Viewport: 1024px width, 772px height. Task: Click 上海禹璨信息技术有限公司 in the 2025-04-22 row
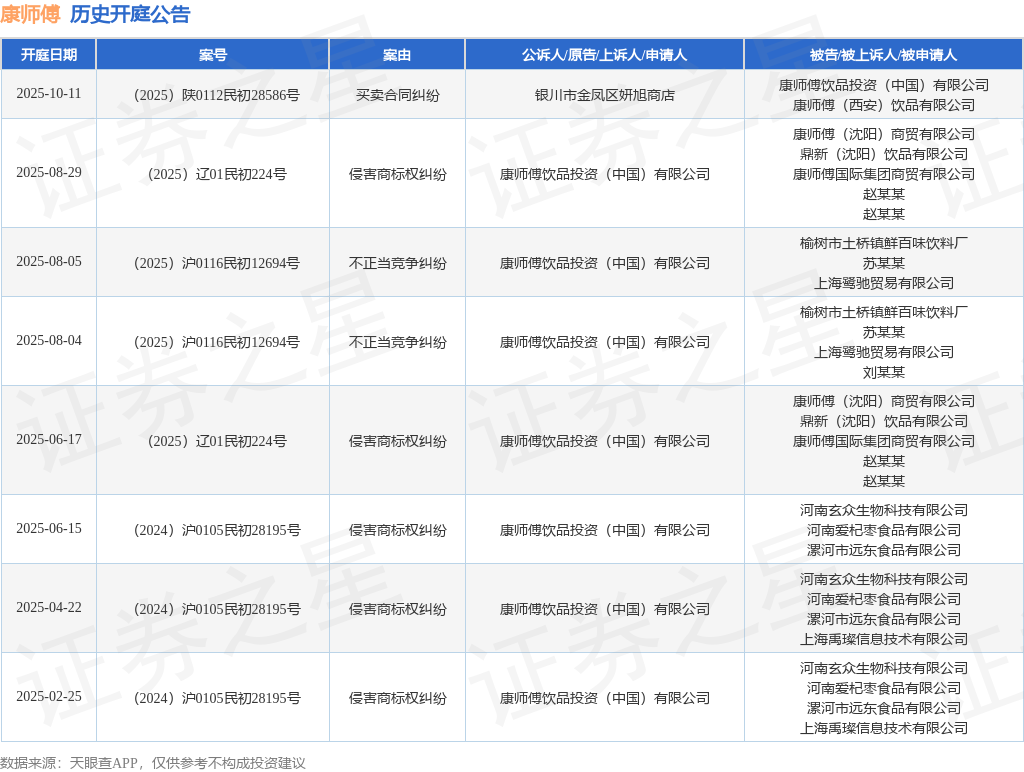[884, 639]
